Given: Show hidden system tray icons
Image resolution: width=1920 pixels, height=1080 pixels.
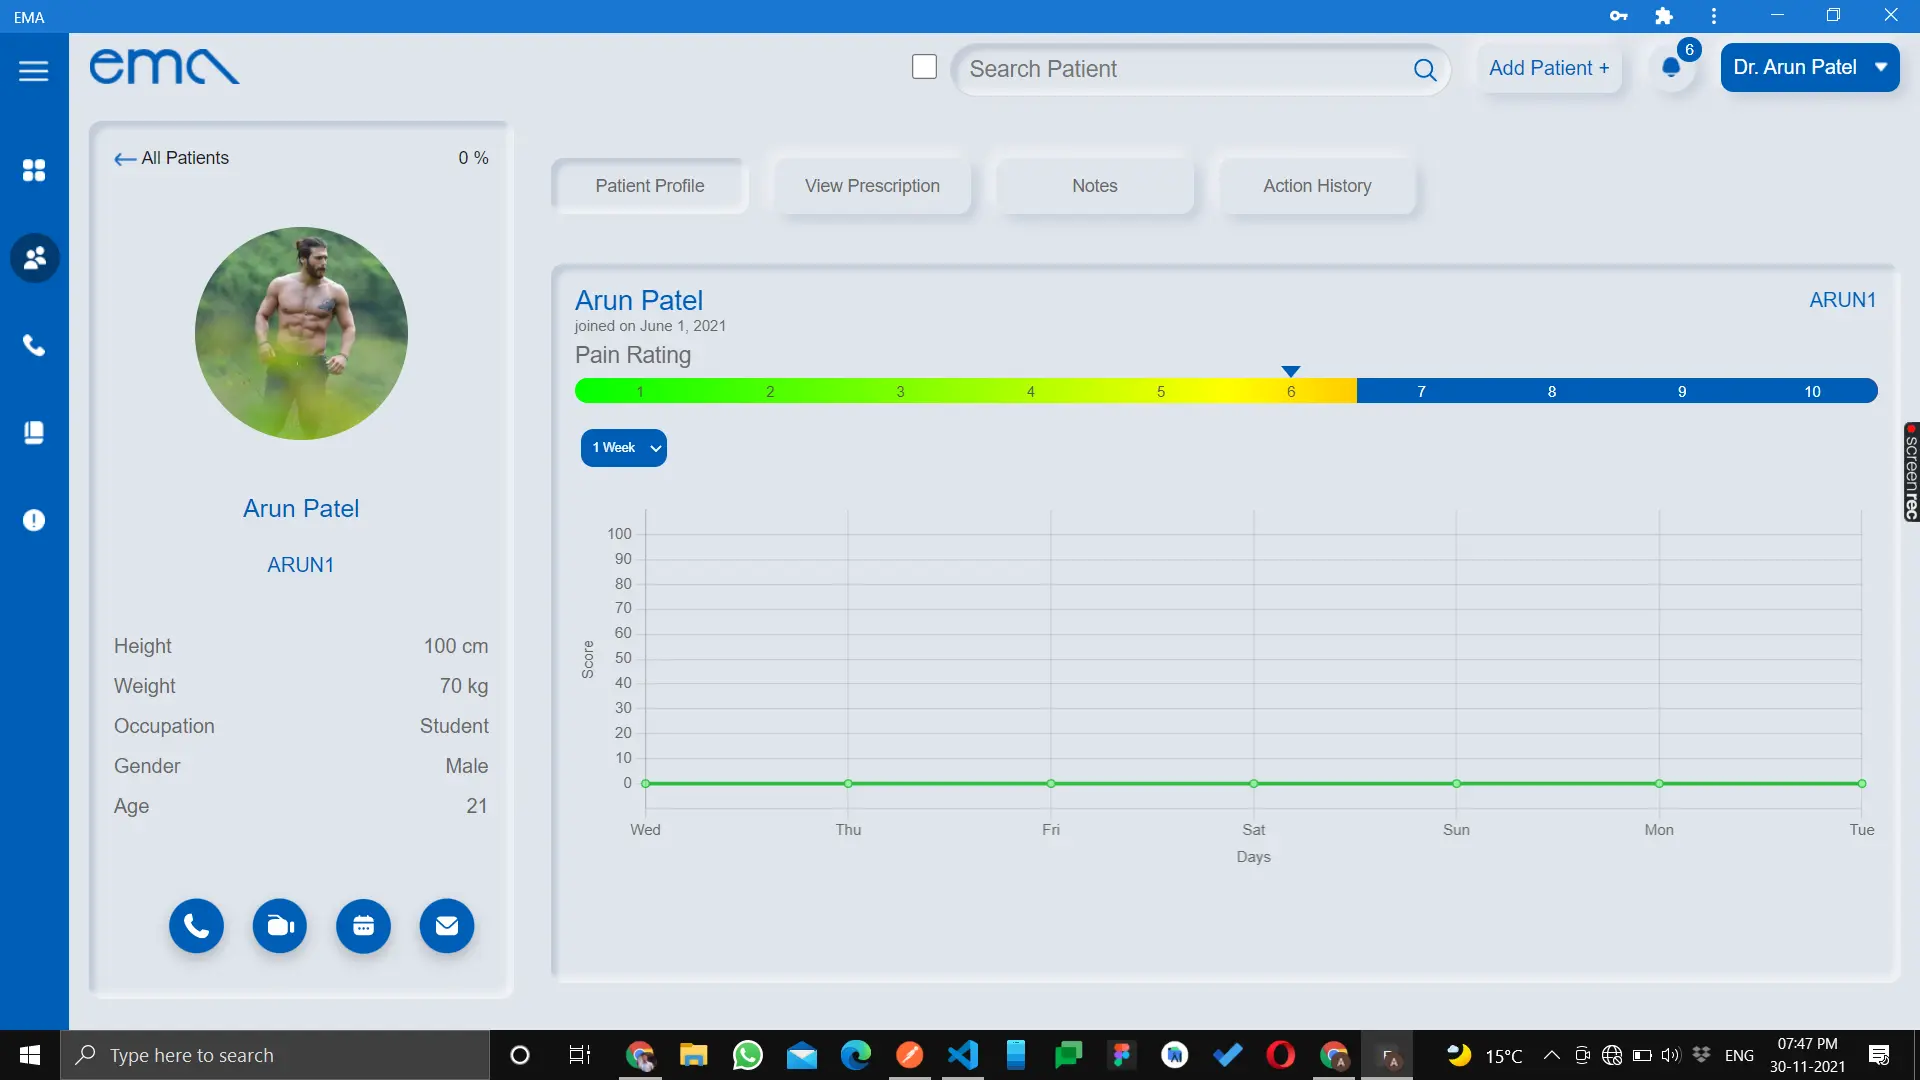Looking at the screenshot, I should pyautogui.click(x=1551, y=1055).
